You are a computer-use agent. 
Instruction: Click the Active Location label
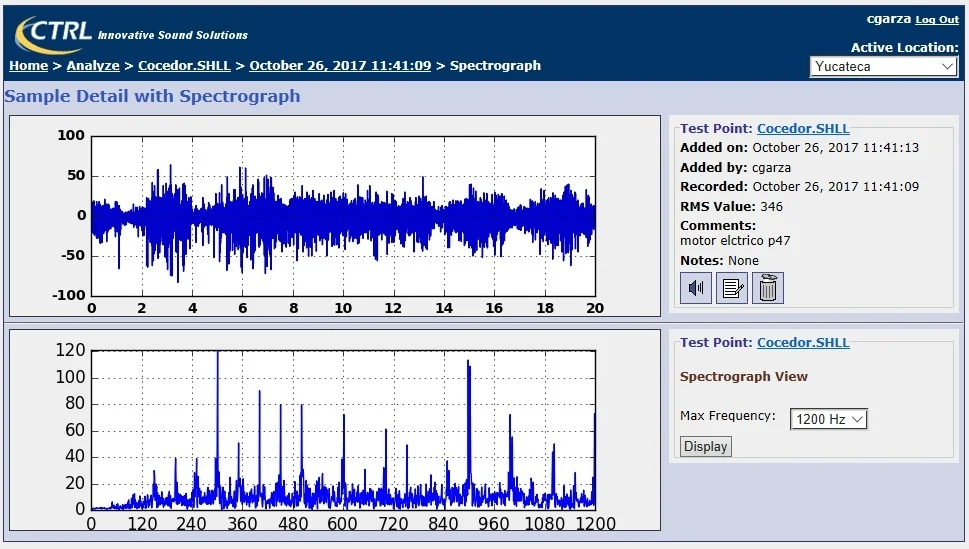904,48
